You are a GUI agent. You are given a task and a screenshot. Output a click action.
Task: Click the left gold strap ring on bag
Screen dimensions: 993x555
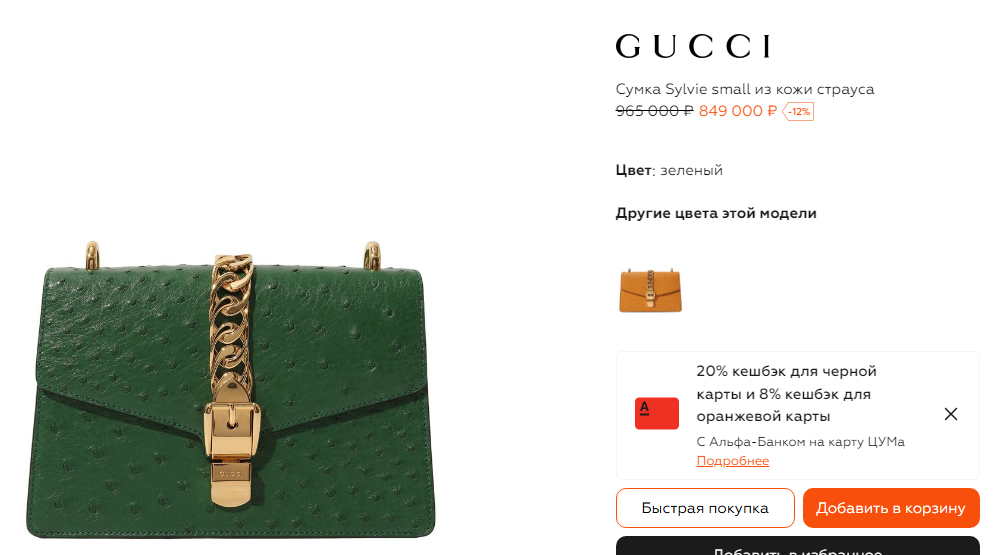click(x=92, y=255)
